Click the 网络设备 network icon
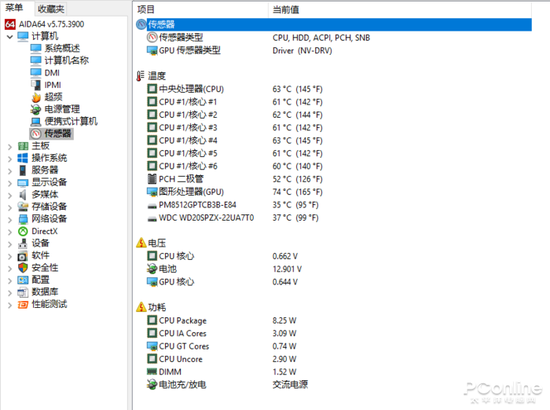The height and width of the screenshot is (410, 550). coord(23,219)
